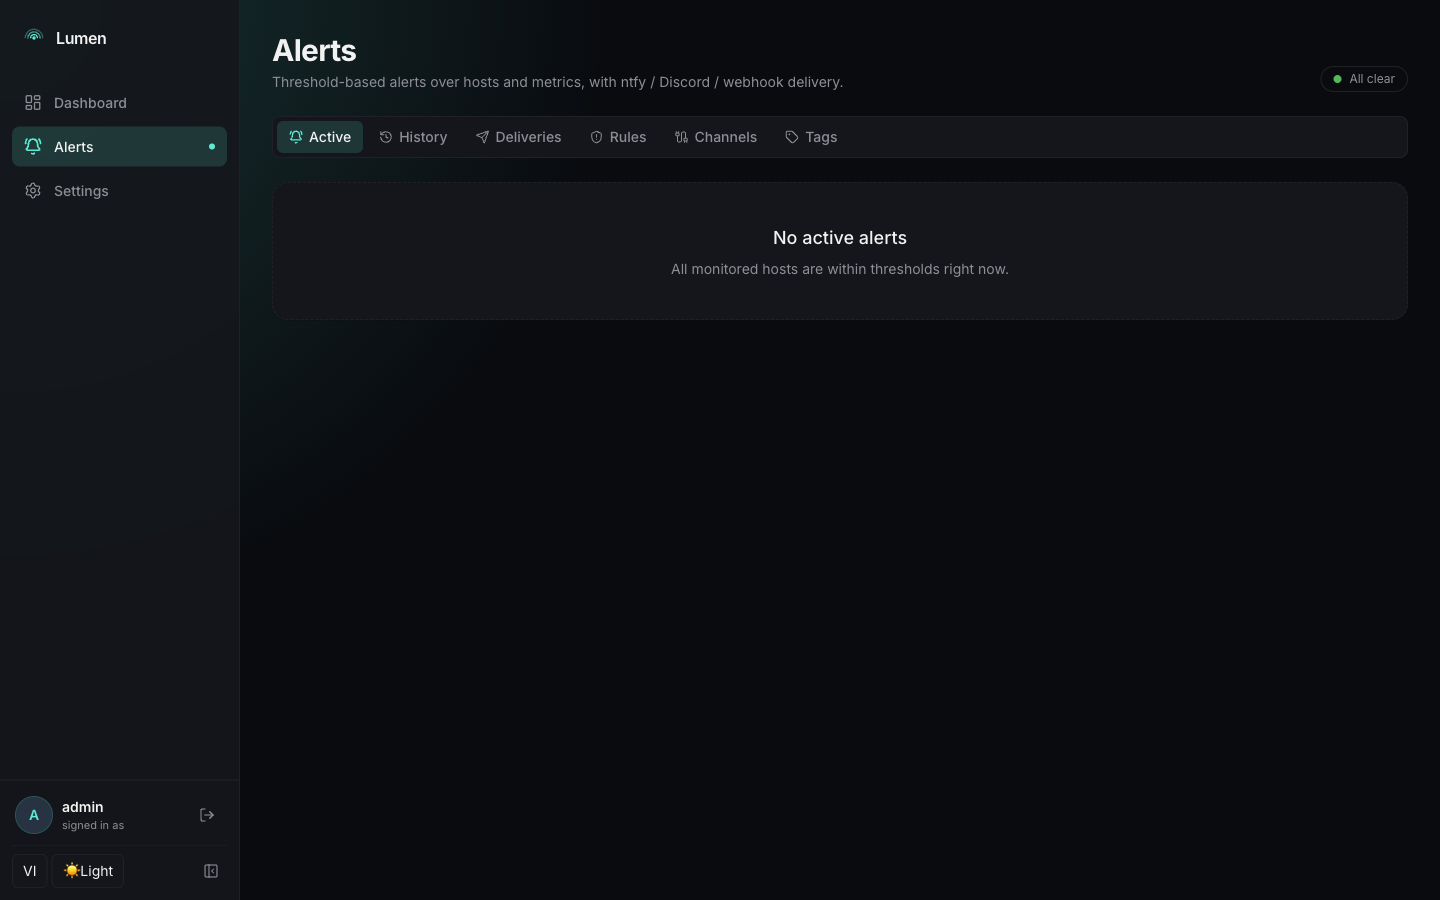This screenshot has height=900, width=1440.
Task: Click the No active alerts heading
Action: pyautogui.click(x=840, y=238)
